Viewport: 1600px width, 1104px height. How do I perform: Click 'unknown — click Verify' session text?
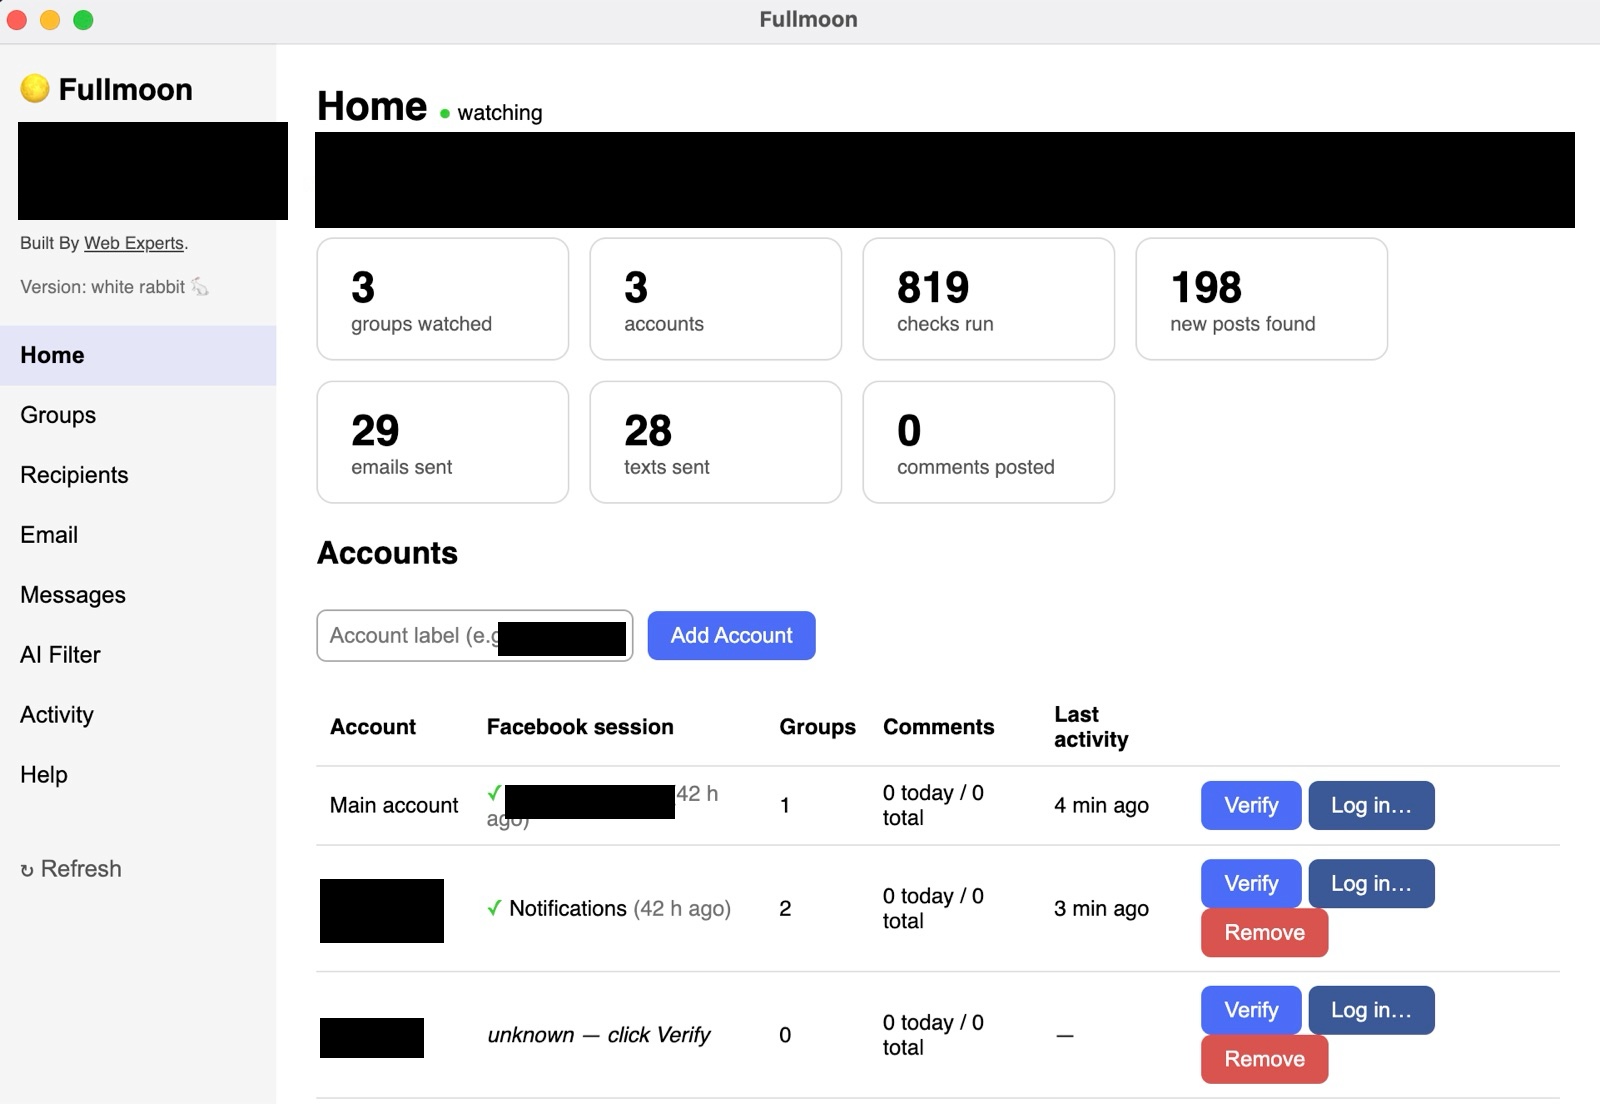point(599,1035)
